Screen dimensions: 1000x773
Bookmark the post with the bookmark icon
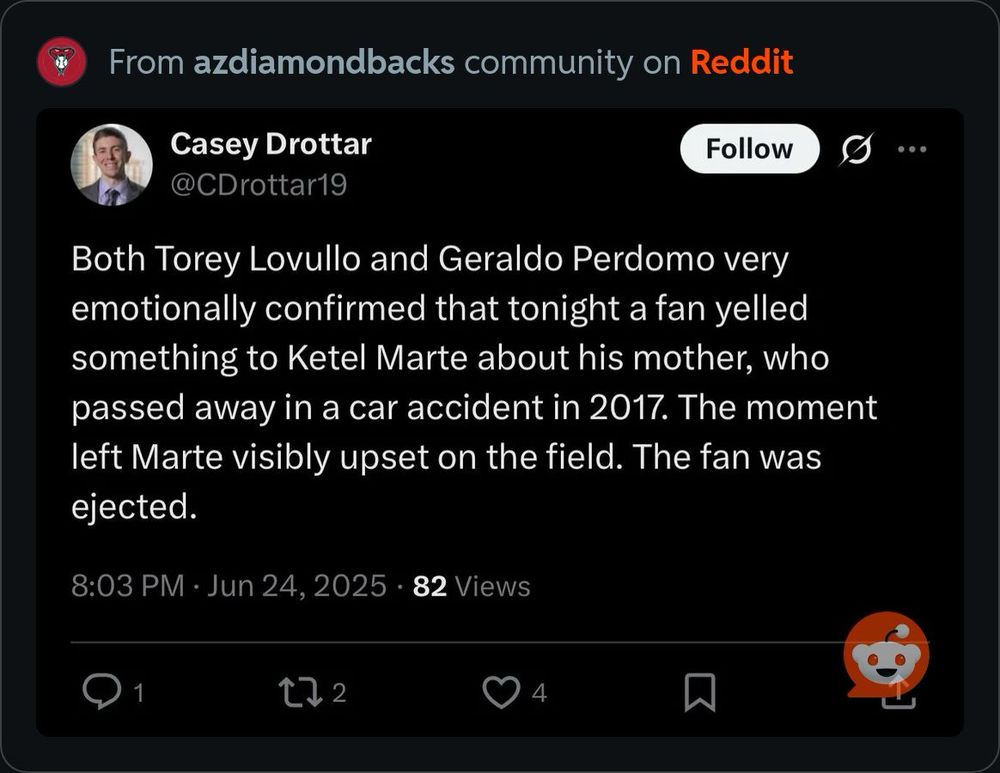click(x=700, y=692)
